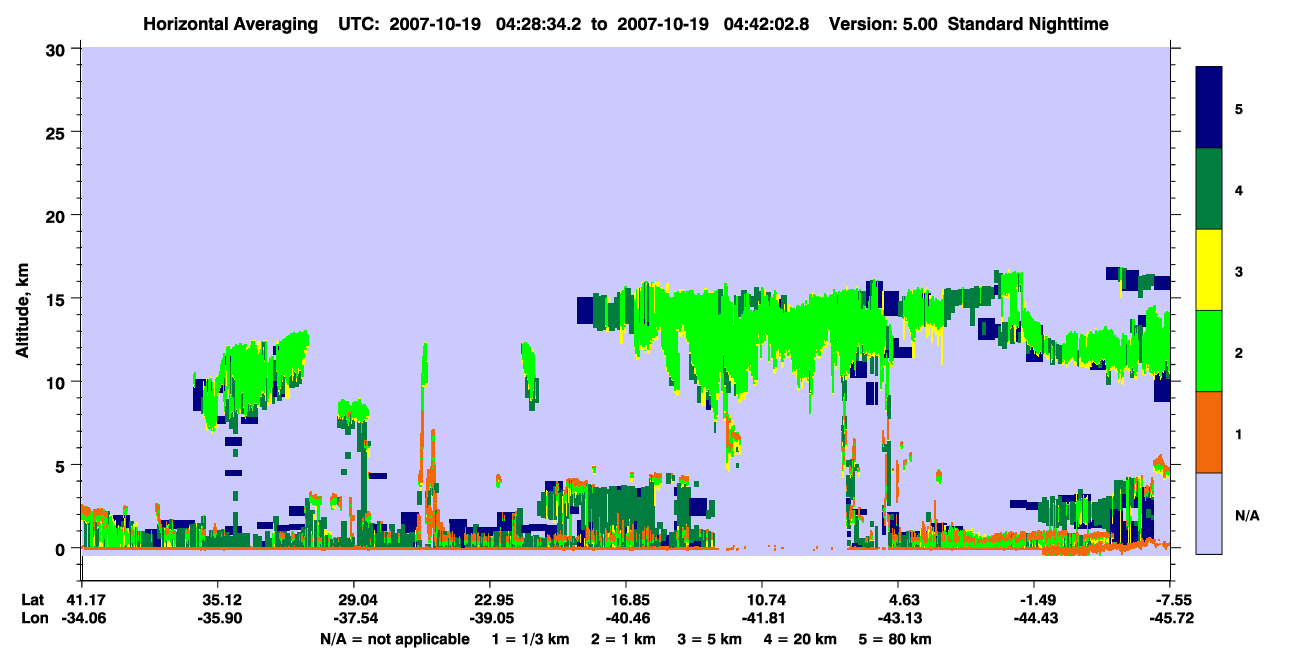The width and height of the screenshot is (1300, 667).
Task: Click the bright green colorbar segment labeled 2
Action: tap(1209, 351)
